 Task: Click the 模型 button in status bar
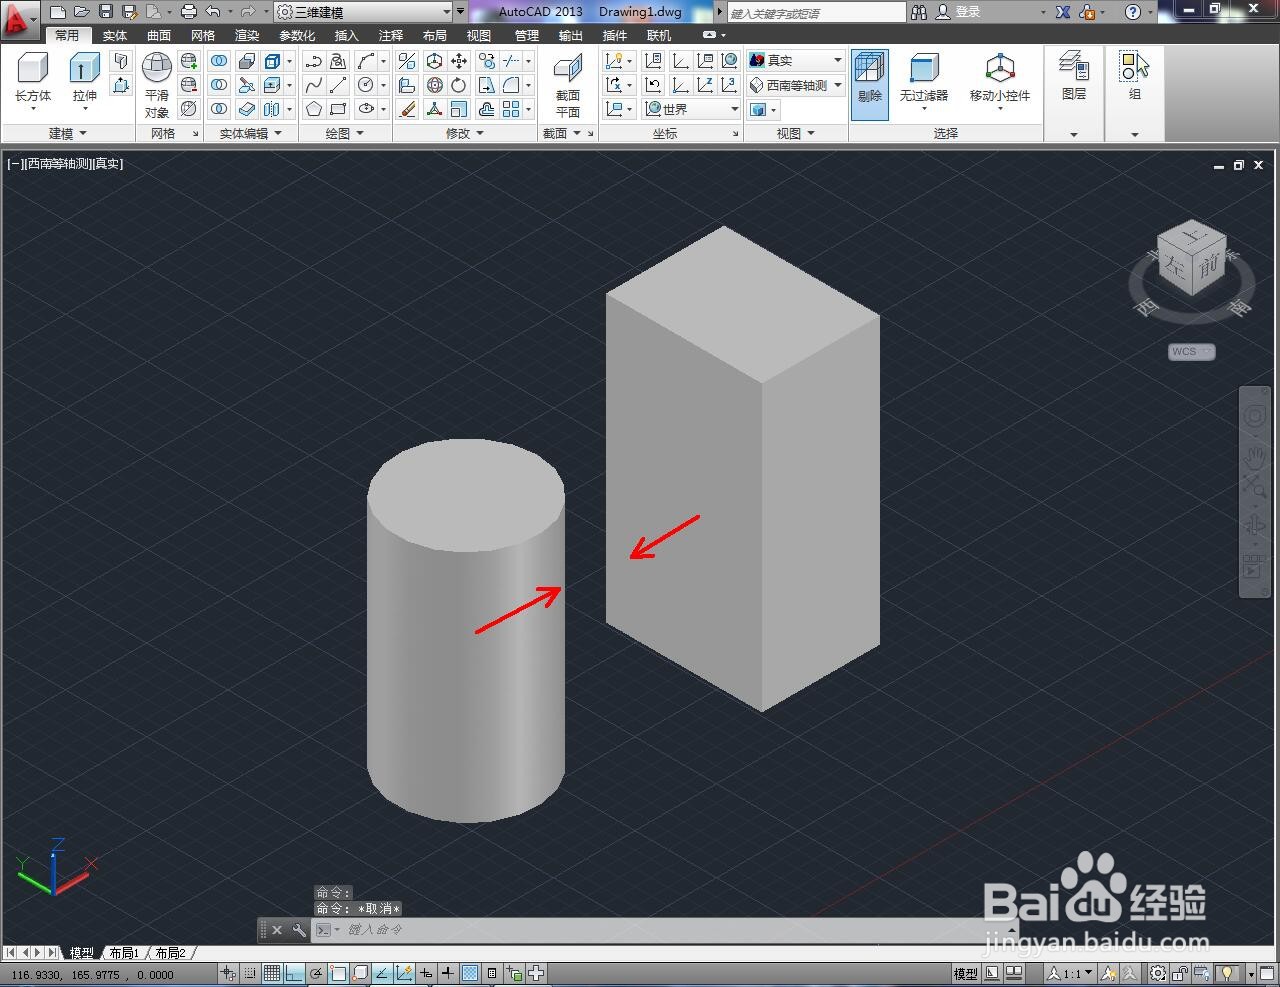[x=966, y=973]
